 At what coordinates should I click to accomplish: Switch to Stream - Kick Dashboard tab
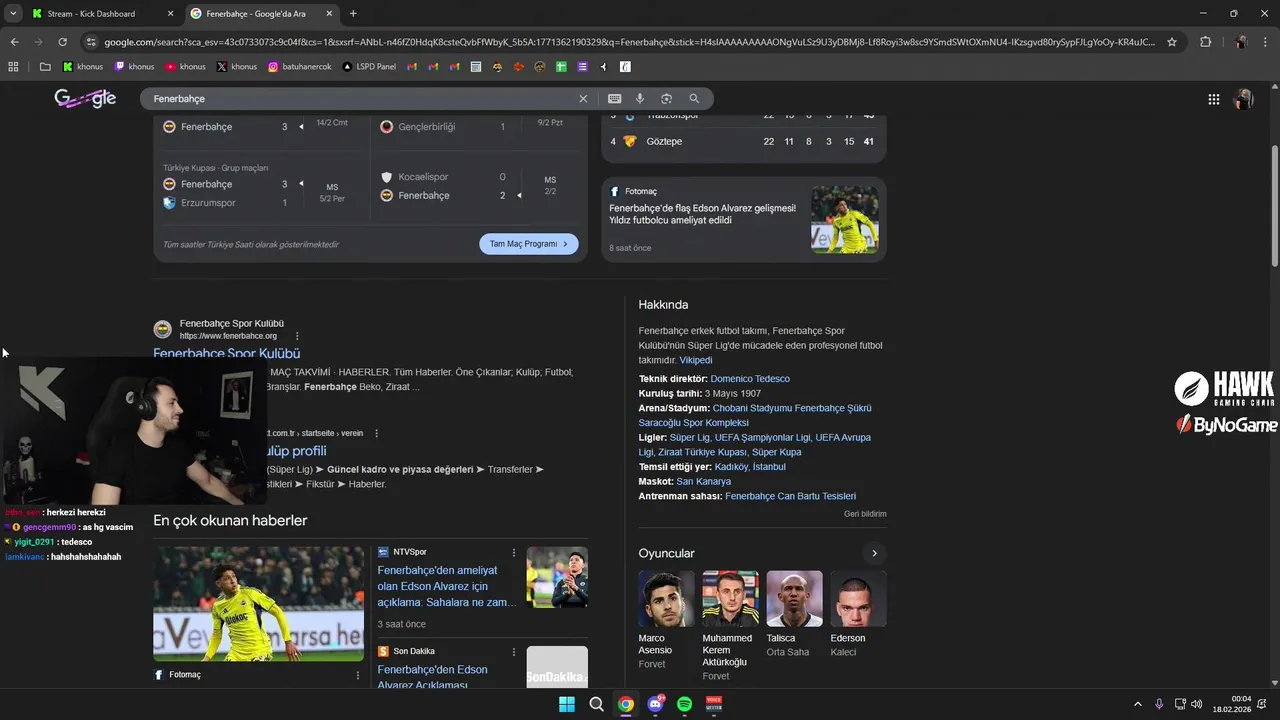(x=91, y=13)
